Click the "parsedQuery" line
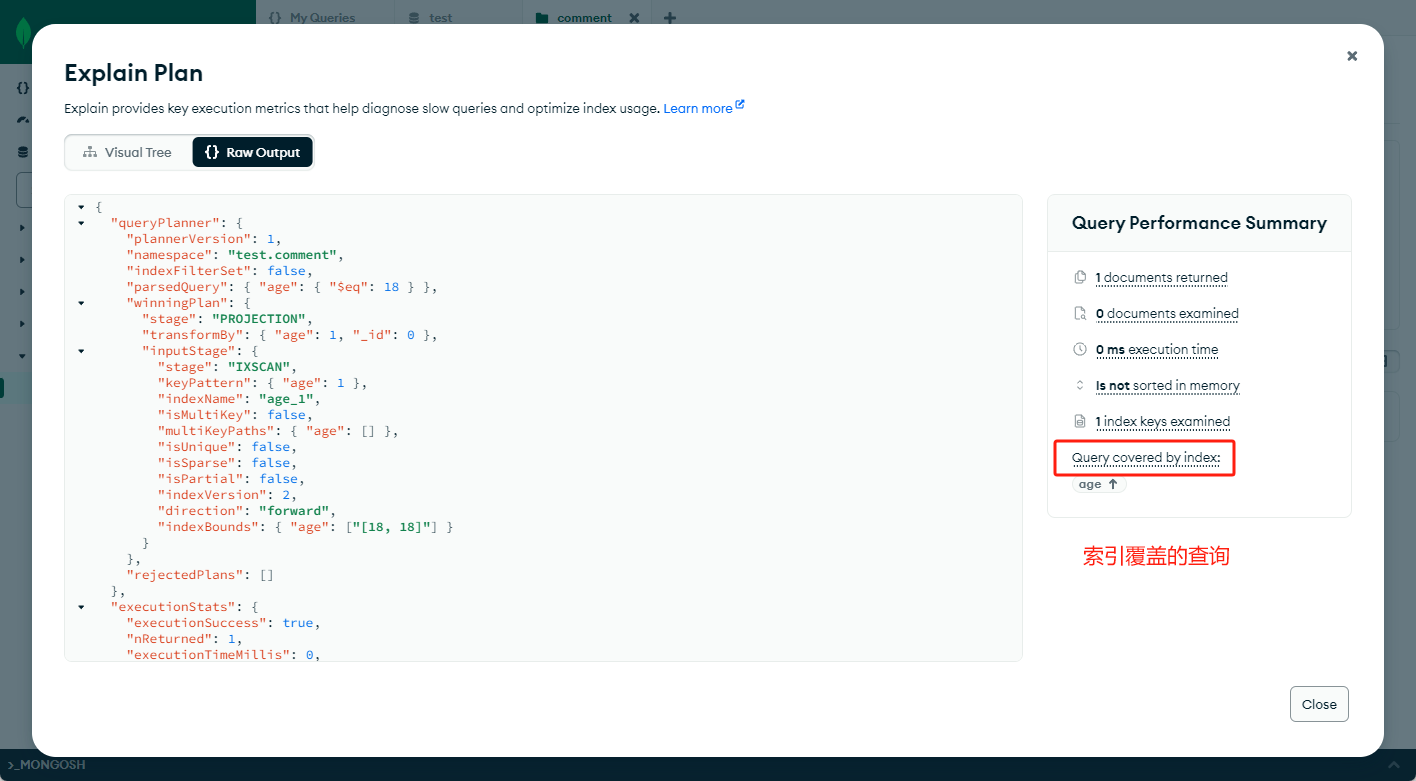Image resolution: width=1416 pixels, height=781 pixels. [x=282, y=287]
